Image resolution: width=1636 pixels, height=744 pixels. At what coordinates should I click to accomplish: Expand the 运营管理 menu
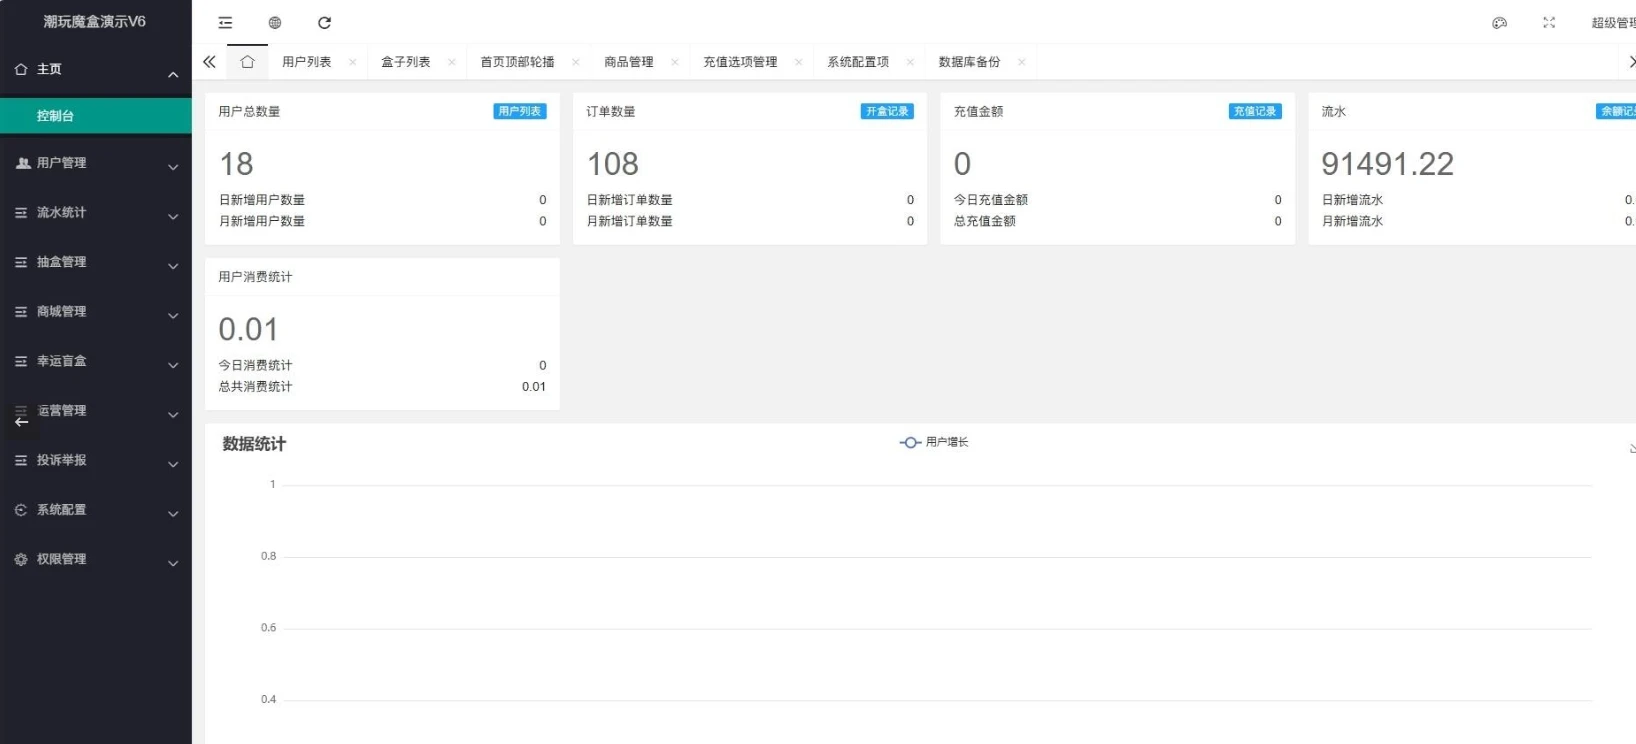[x=173, y=415]
